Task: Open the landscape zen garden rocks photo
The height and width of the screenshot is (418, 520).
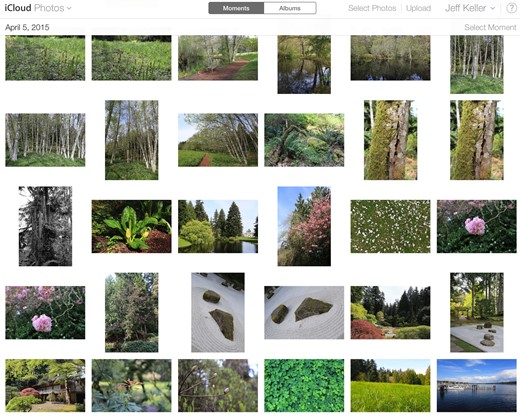Action: [304, 312]
